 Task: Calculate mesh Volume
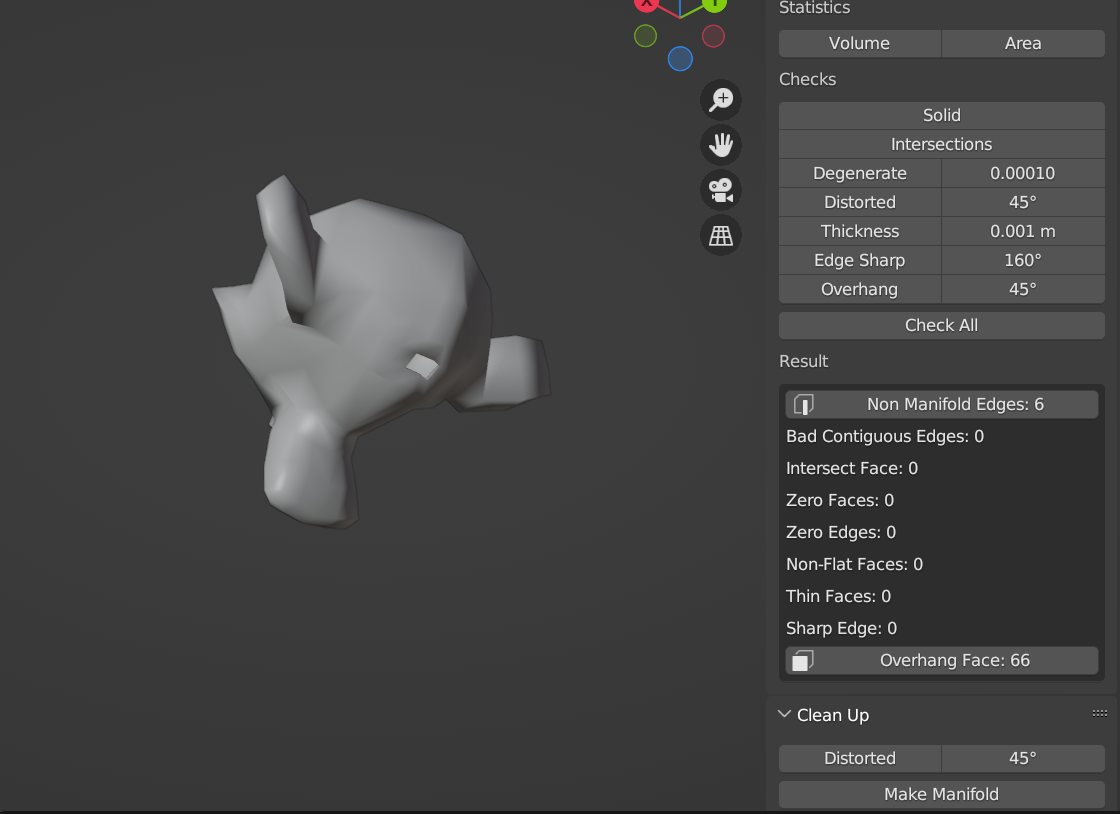pyautogui.click(x=859, y=44)
